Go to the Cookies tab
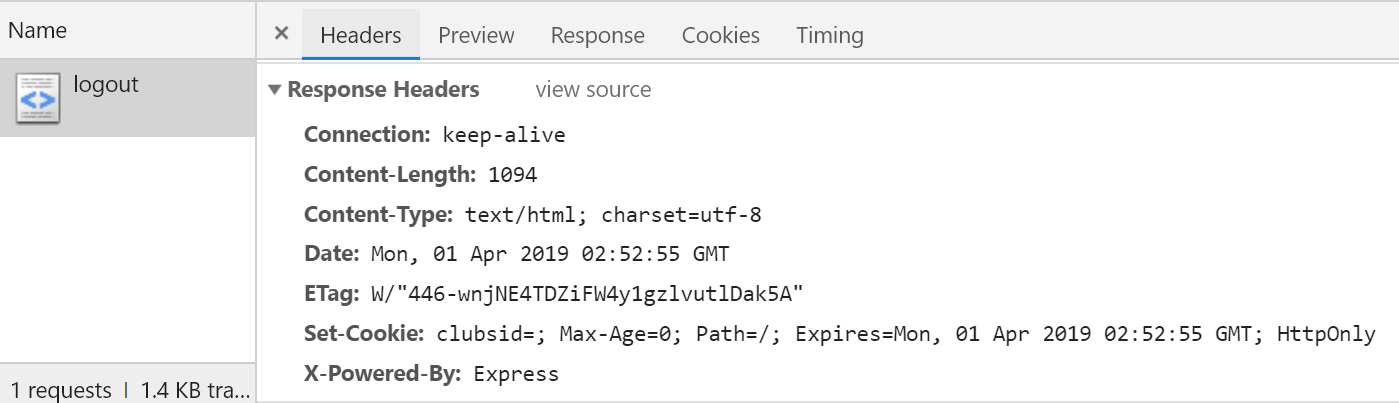The image size is (1399, 403). (x=721, y=36)
